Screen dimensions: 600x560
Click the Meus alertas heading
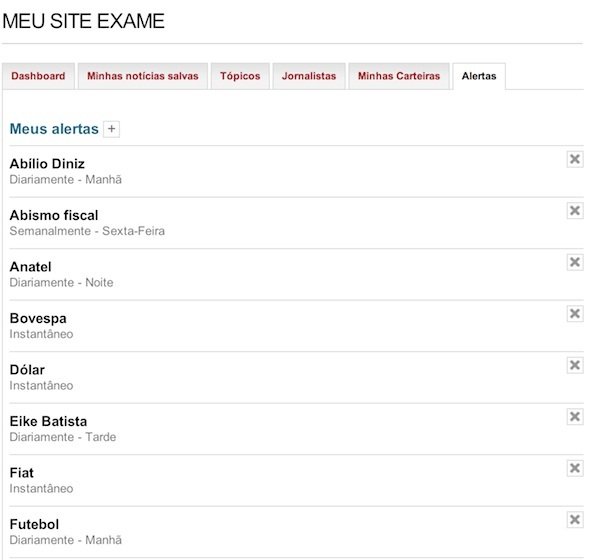click(x=54, y=129)
